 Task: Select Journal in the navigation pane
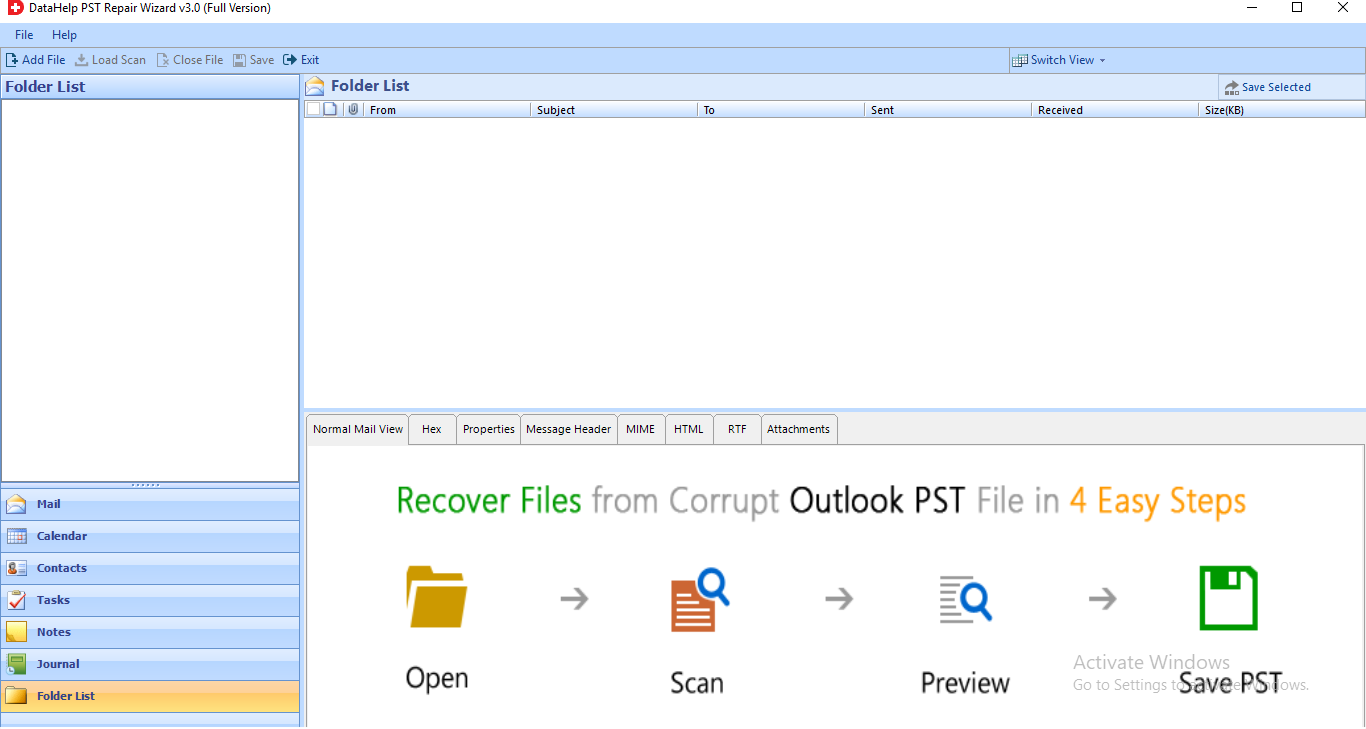(x=150, y=664)
